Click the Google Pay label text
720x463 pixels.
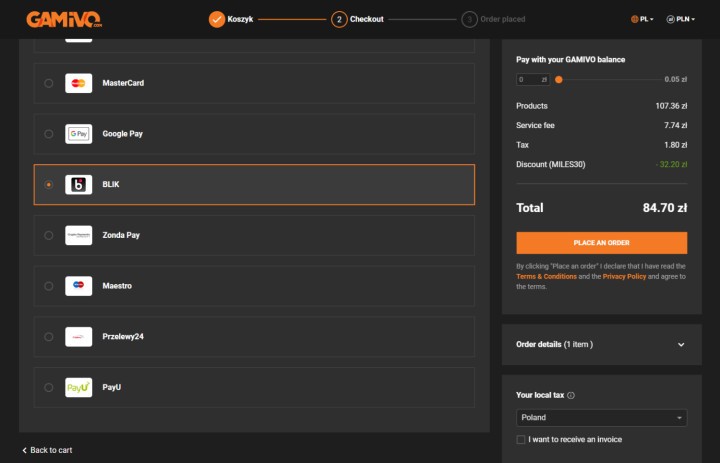[123, 134]
